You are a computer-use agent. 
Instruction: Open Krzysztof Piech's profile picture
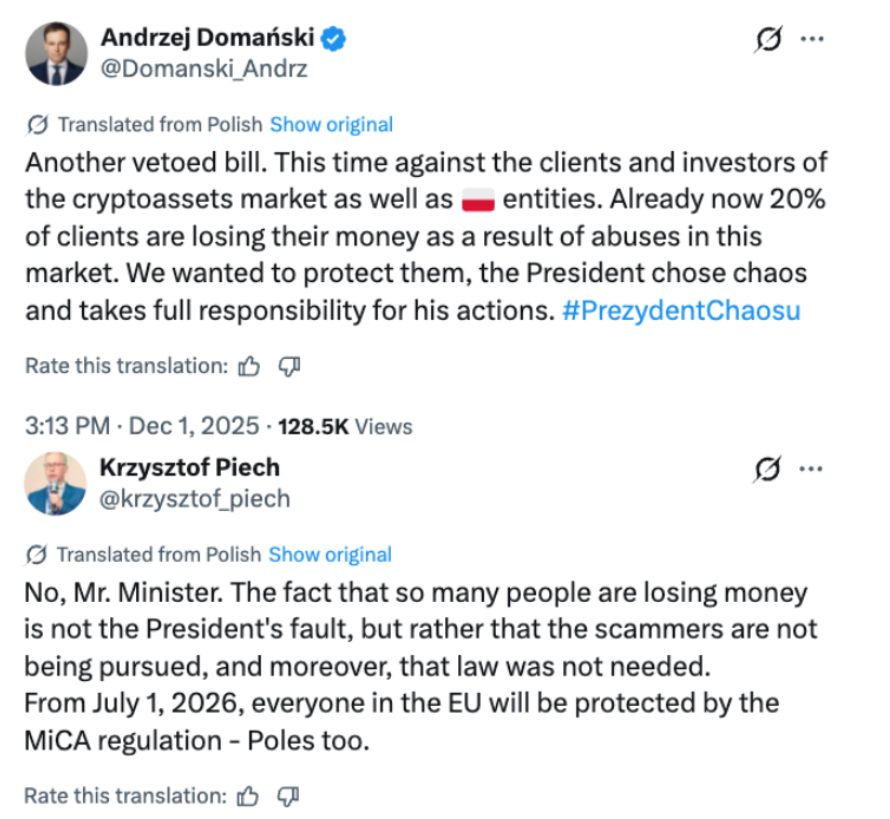(x=56, y=483)
